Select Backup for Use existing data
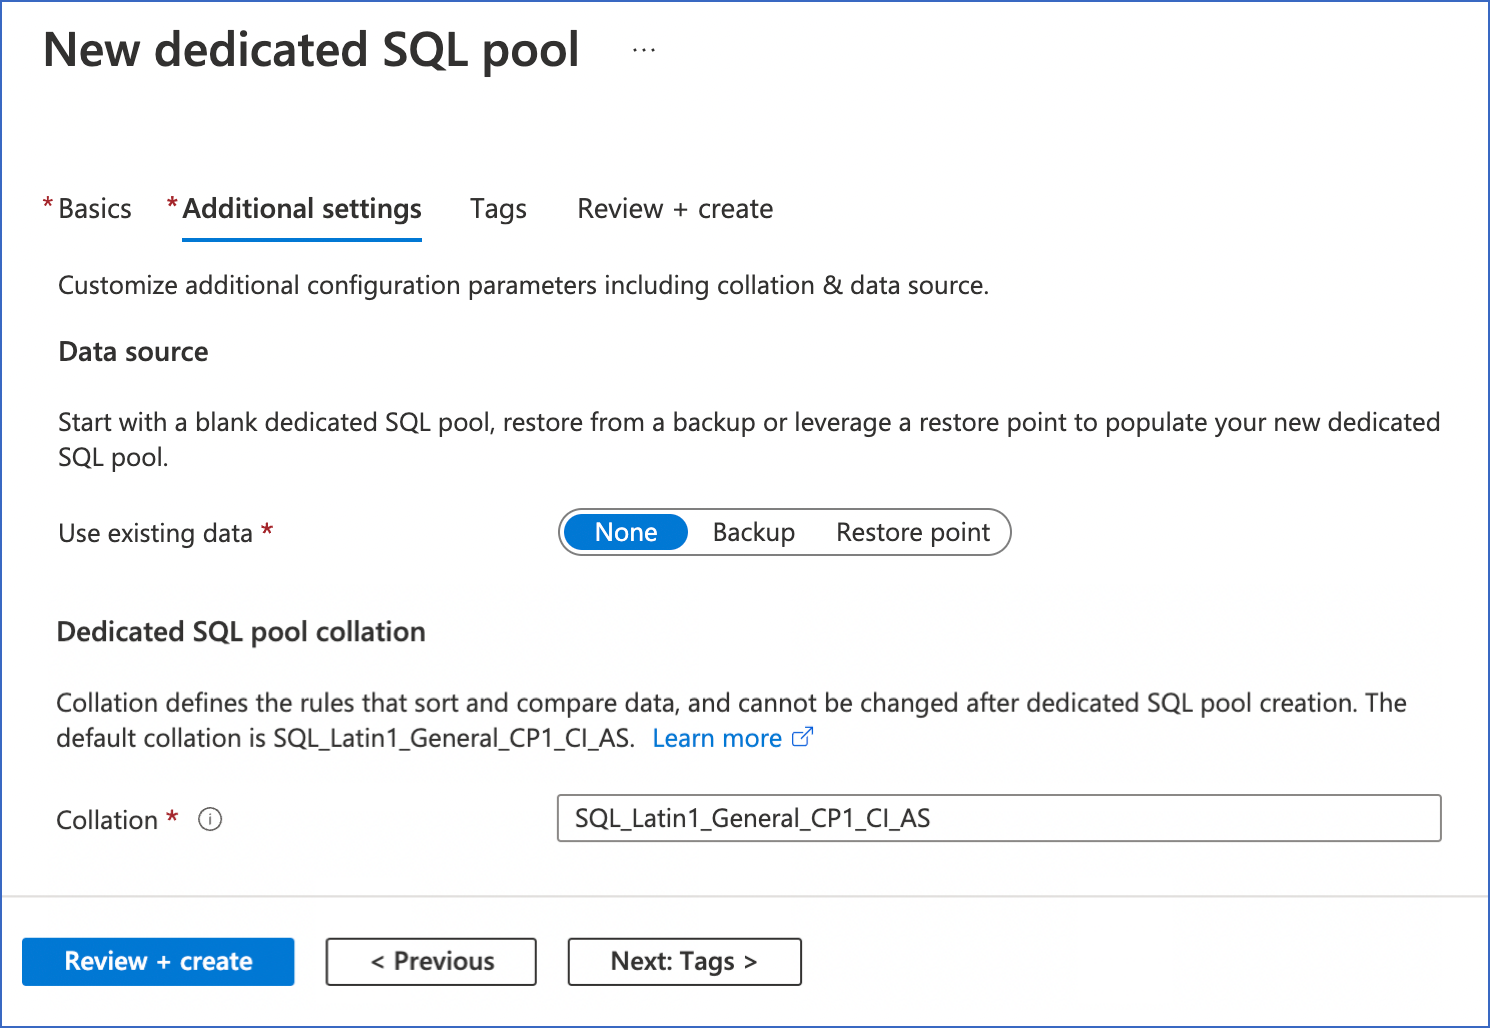This screenshot has height=1028, width=1490. [754, 532]
